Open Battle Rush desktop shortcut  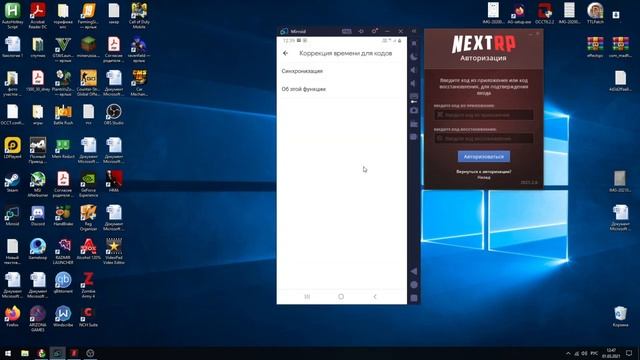coord(63,115)
